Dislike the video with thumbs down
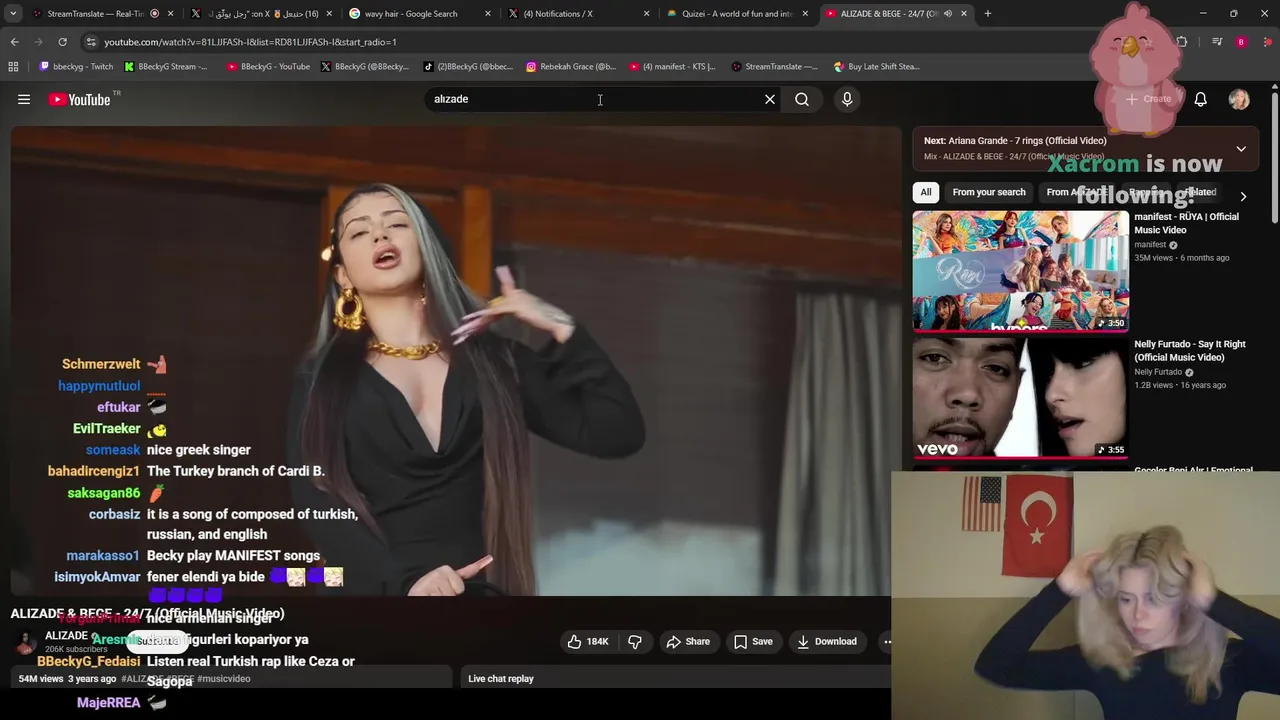This screenshot has height=720, width=1280. (x=634, y=641)
